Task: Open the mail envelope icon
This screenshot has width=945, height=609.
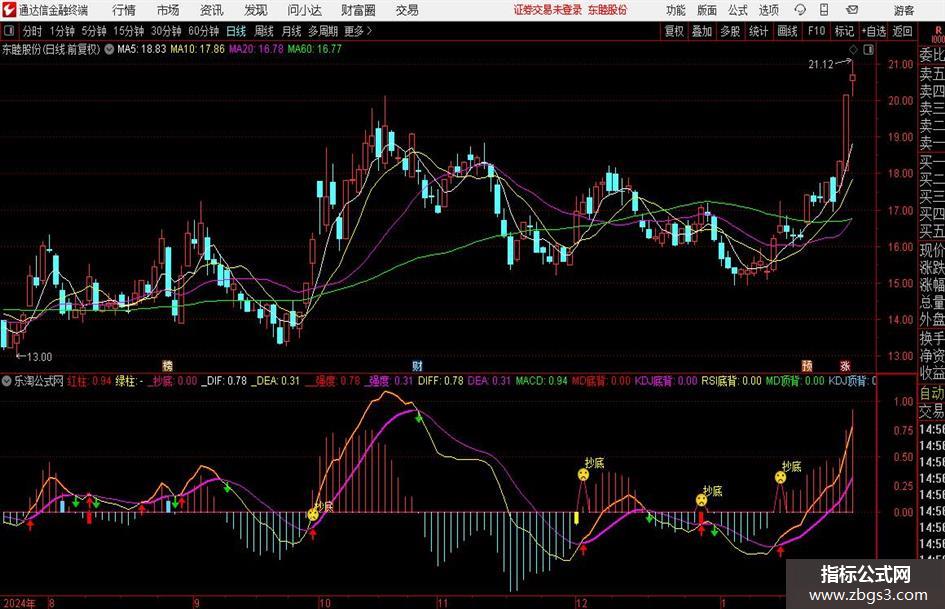Action: [852, 10]
